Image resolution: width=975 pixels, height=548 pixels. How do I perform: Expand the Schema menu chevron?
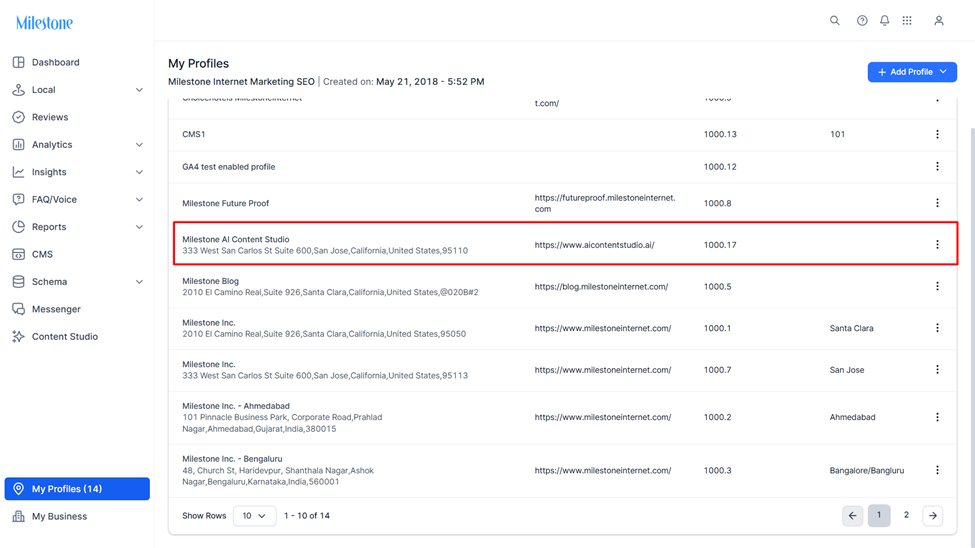coord(139,281)
